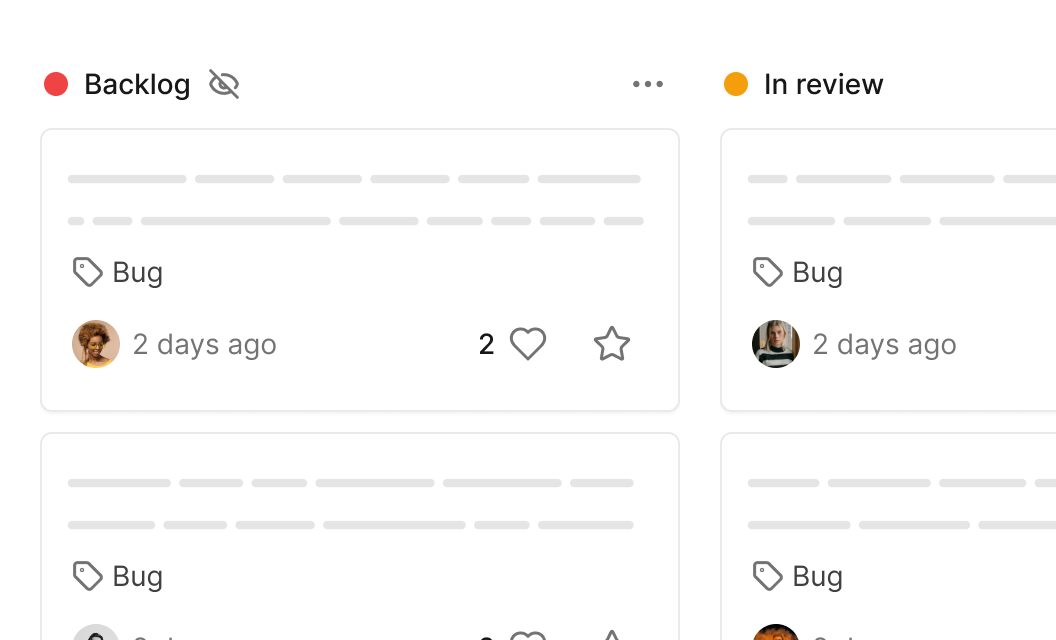The width and height of the screenshot is (1056, 640).
Task: Click Bug label on second Backlog card
Action: point(137,577)
